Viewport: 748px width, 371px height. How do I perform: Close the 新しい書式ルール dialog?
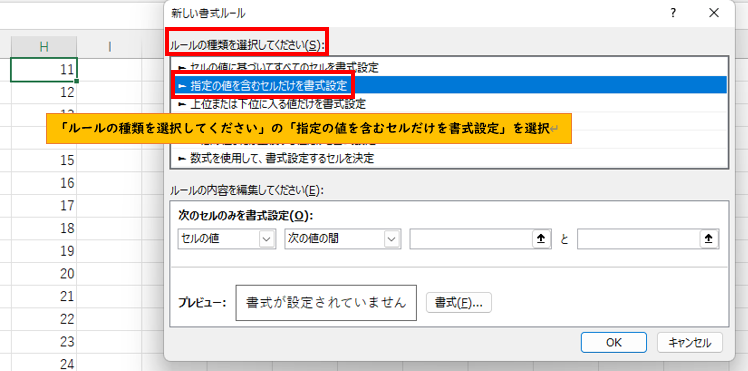[714, 13]
